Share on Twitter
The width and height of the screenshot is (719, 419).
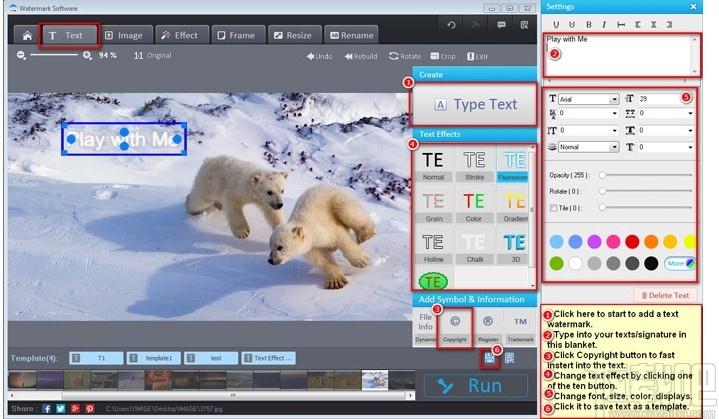click(61, 408)
